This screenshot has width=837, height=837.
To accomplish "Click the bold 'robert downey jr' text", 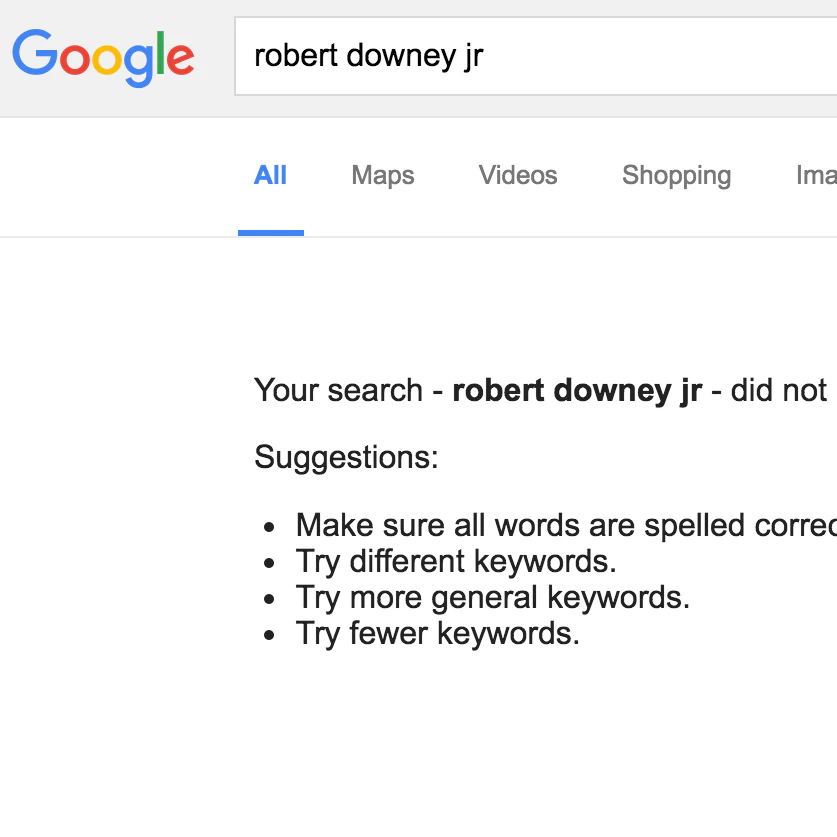I will (577, 391).
